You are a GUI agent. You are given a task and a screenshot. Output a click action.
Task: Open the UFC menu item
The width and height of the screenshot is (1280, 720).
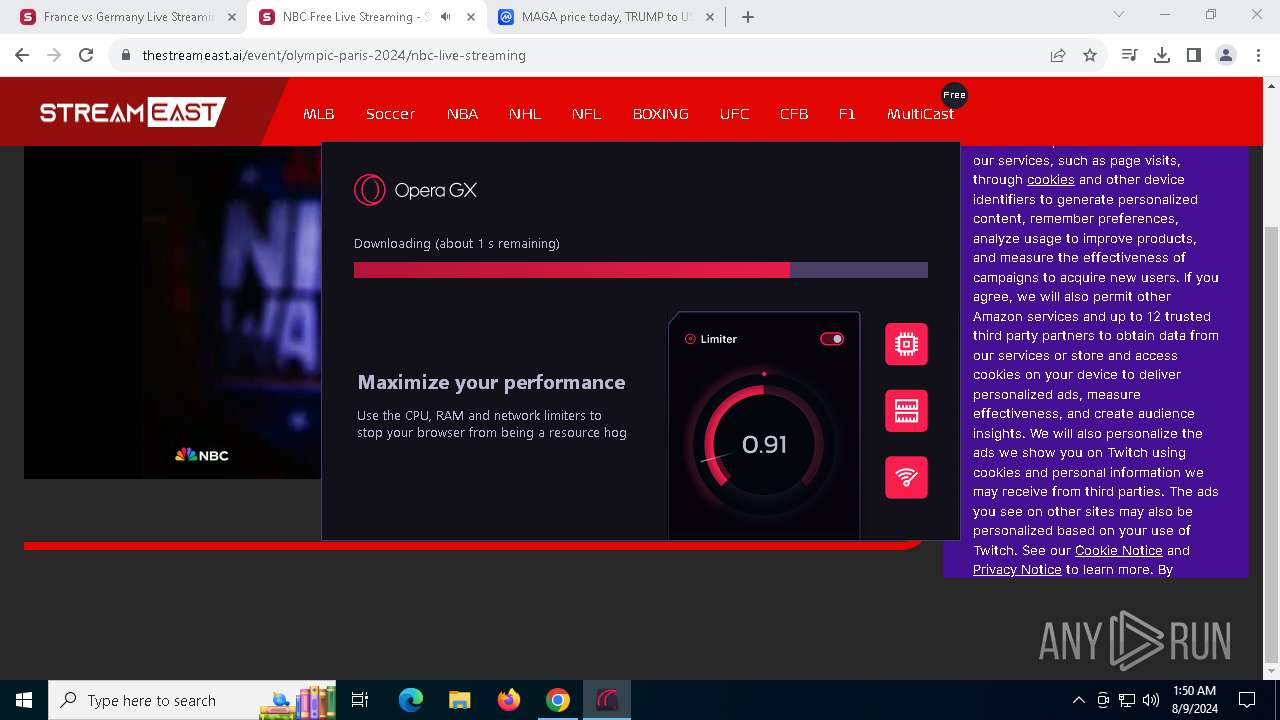click(734, 114)
